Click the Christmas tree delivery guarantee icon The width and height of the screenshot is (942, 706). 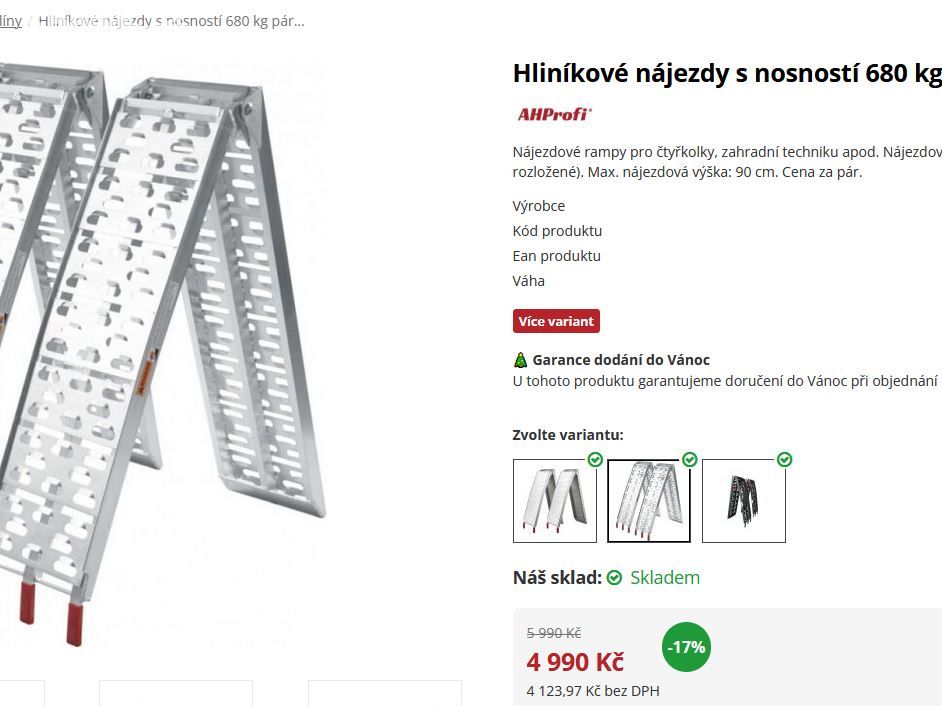(520, 360)
